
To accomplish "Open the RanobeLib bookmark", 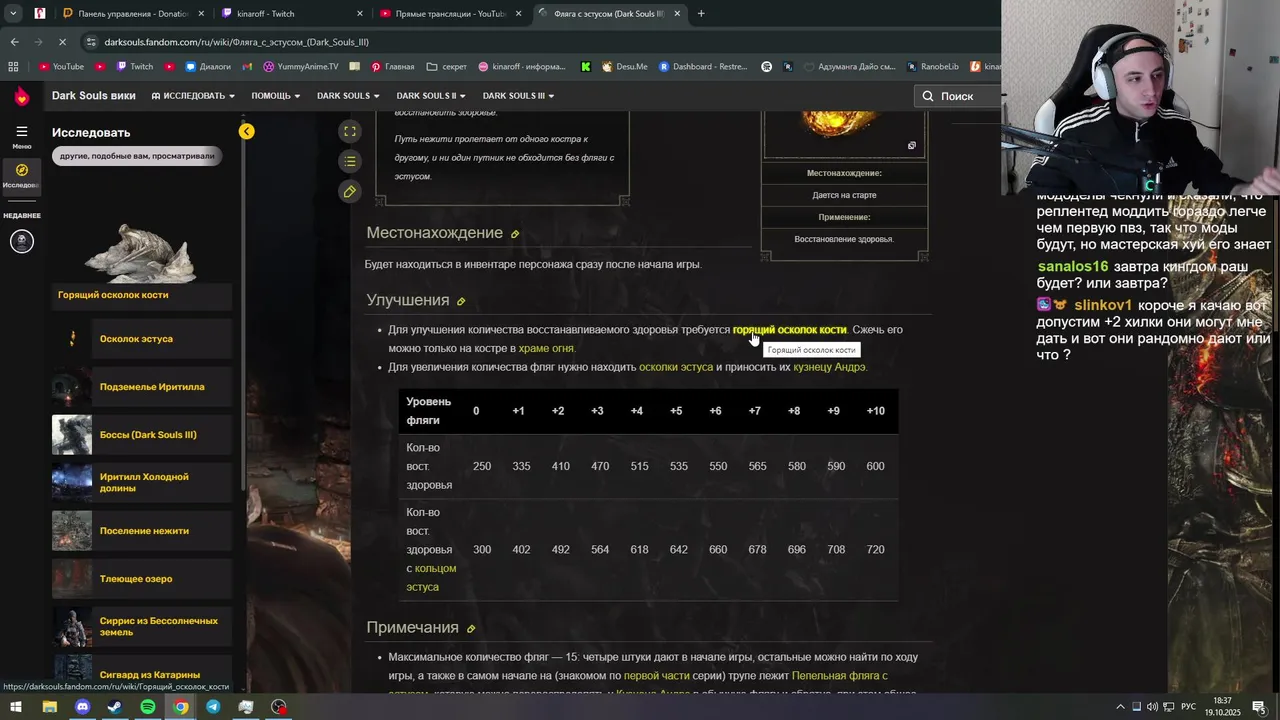I will coord(932,67).
